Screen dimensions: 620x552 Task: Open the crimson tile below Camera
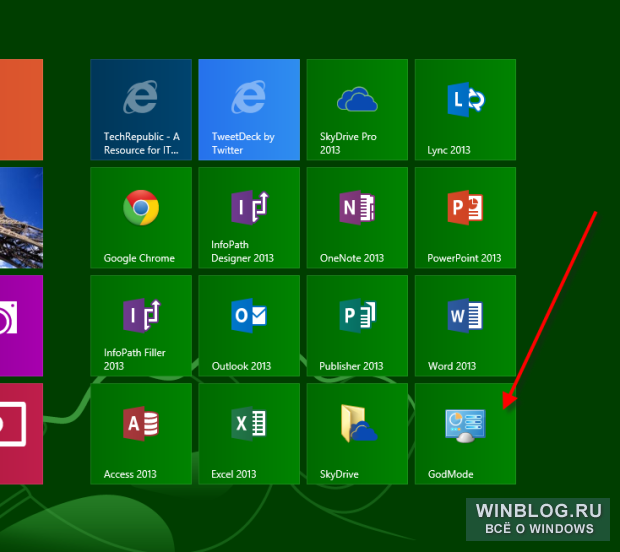[21, 434]
